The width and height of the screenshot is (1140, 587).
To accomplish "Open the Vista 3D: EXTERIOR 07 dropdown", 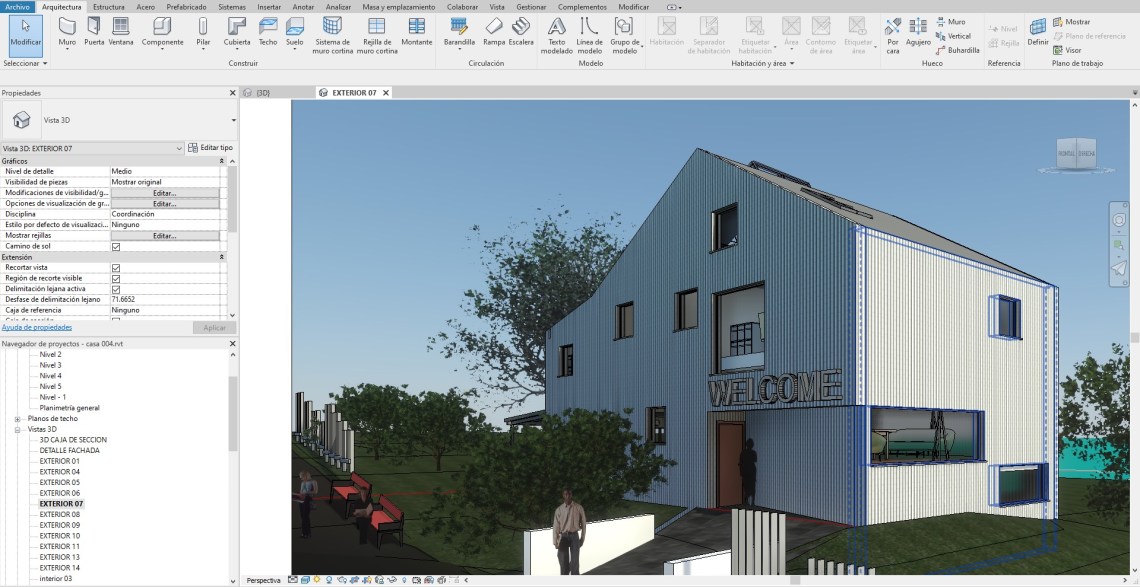I will coord(179,148).
